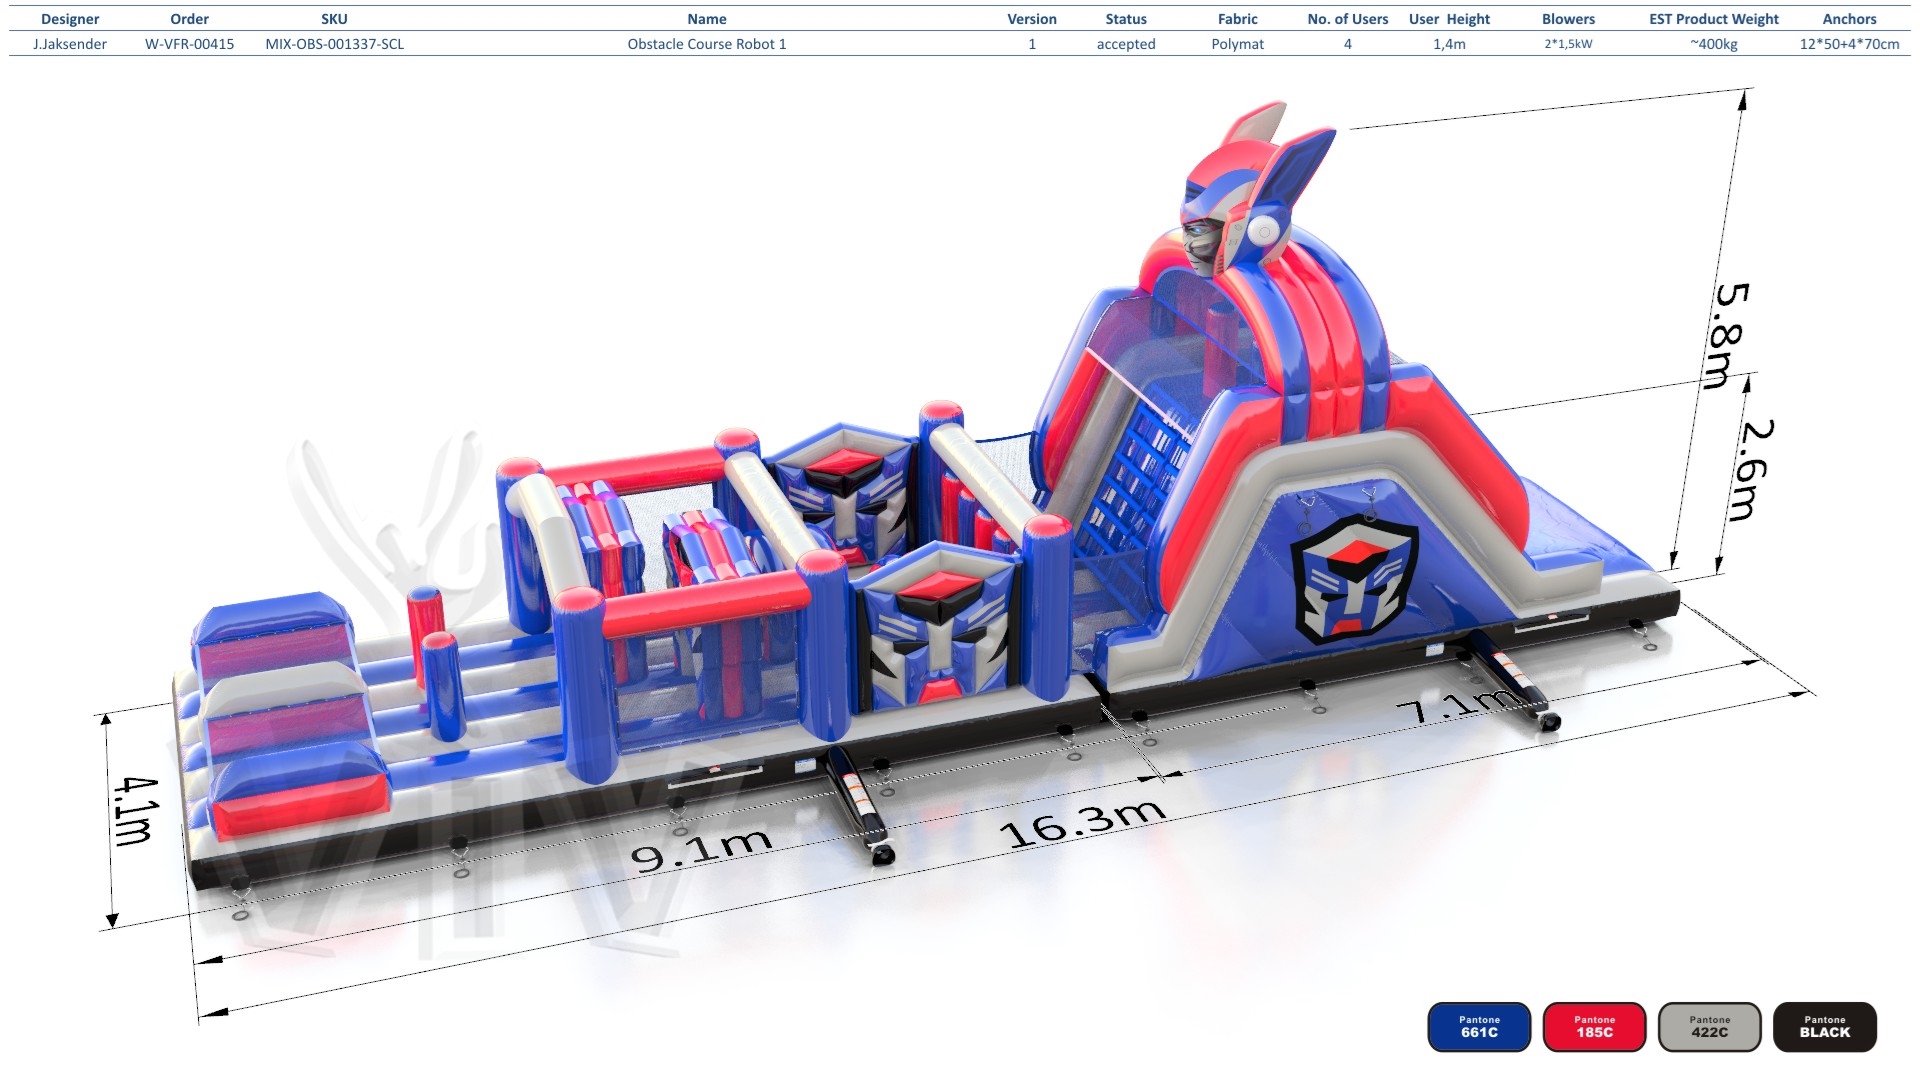
Task: Click the fabric value 'Polymat'
Action: 1238,44
